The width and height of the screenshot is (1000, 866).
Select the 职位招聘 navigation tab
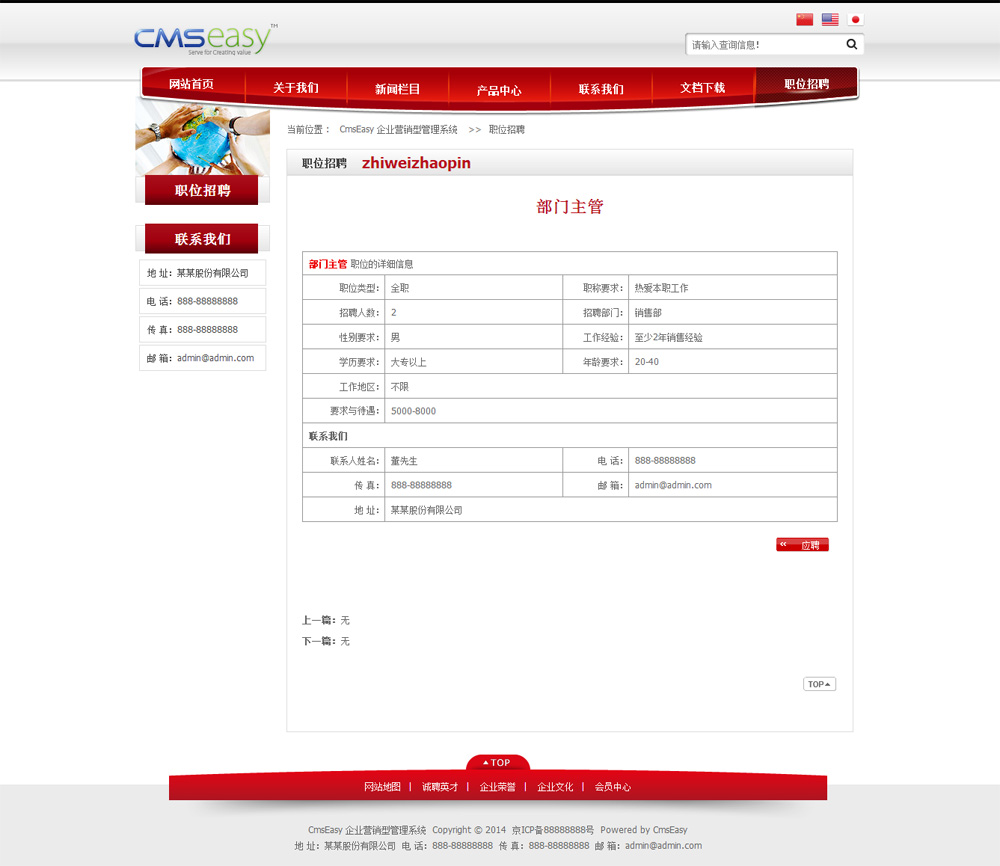(807, 84)
